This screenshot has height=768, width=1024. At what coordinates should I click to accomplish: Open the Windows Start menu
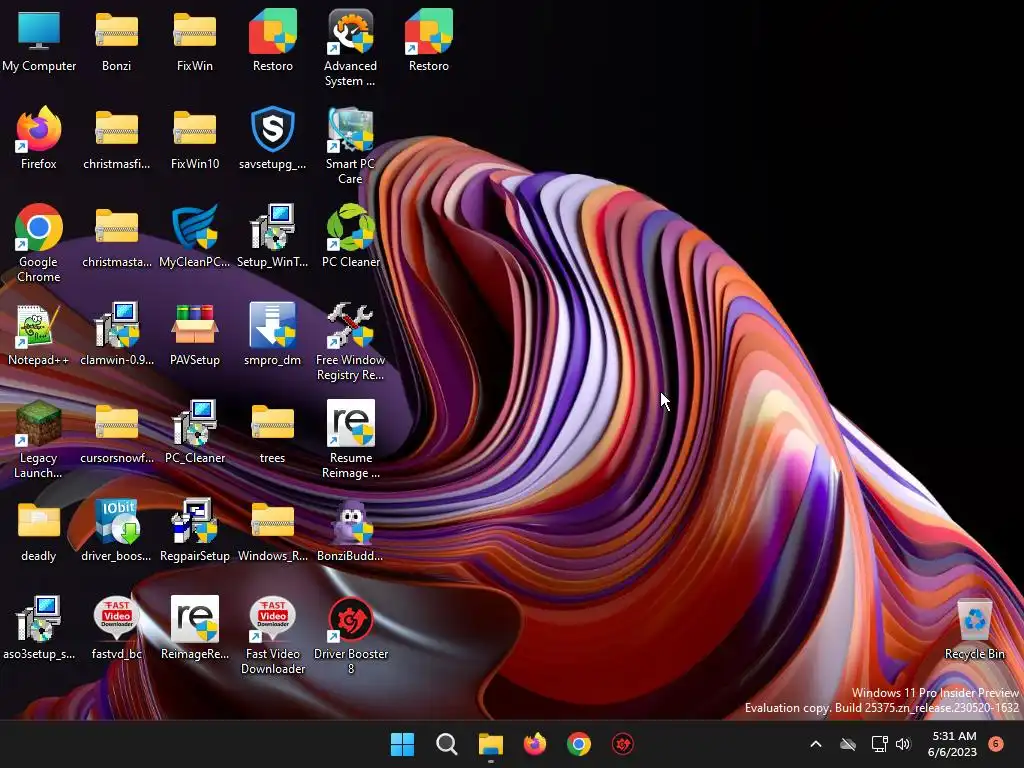[402, 744]
